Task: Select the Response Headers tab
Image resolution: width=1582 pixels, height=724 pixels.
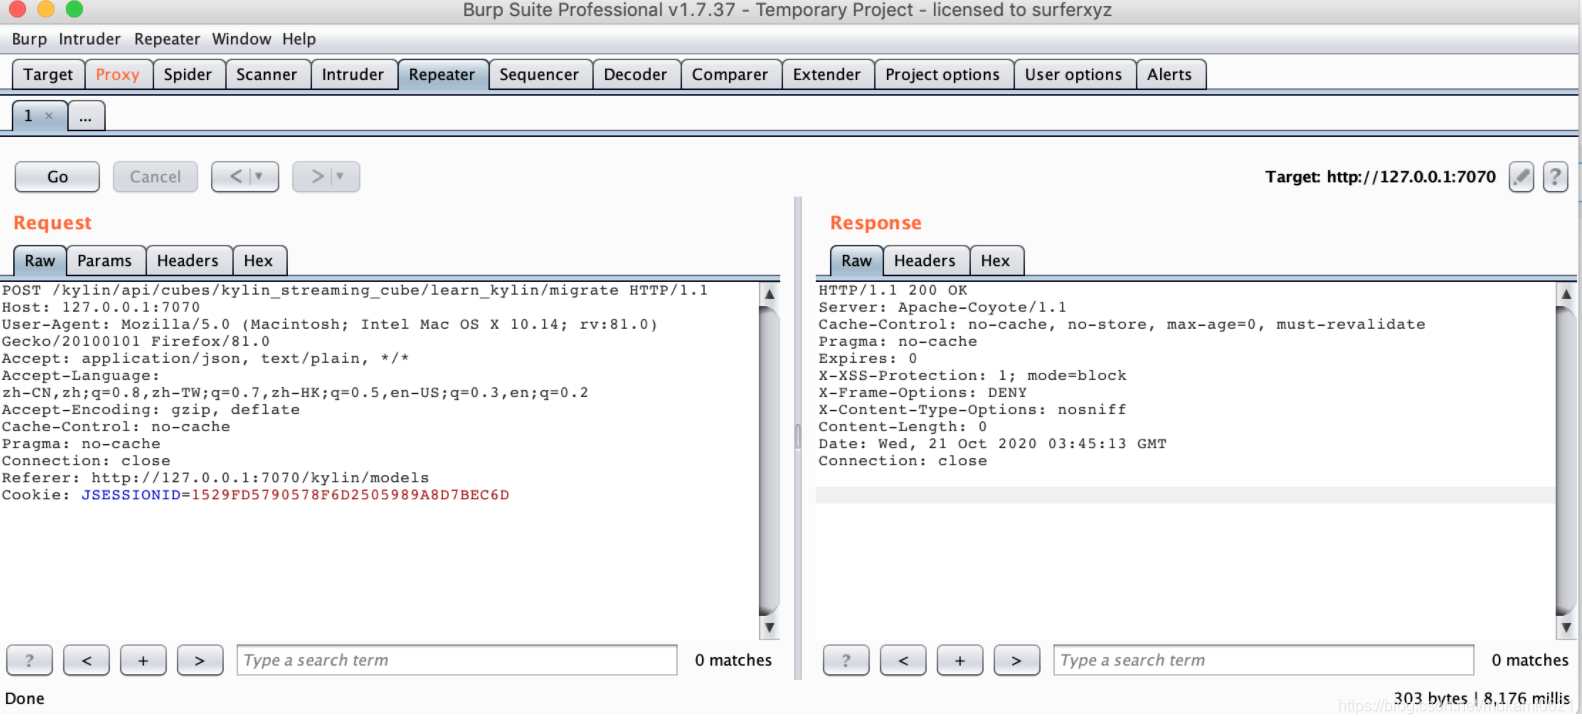Action: pyautogui.click(x=925, y=261)
